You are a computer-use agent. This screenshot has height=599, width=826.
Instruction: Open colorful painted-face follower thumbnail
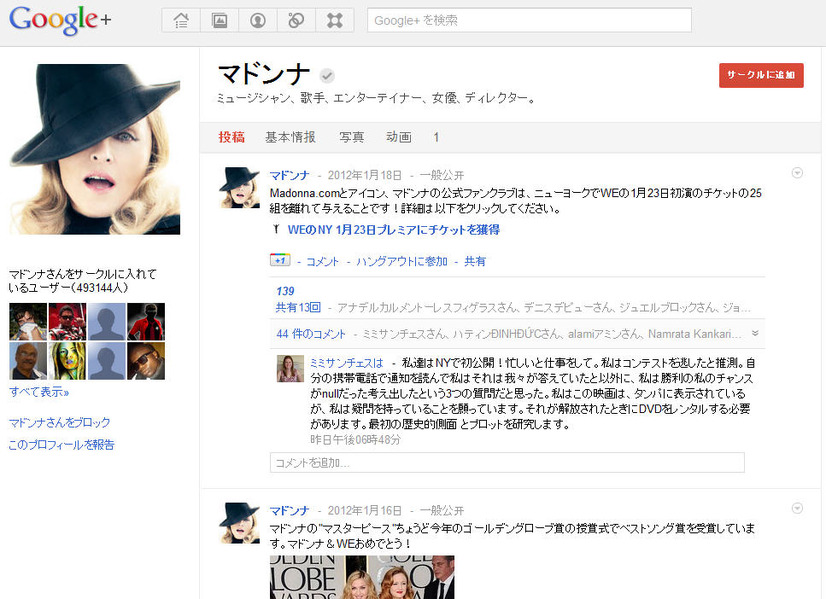click(67, 361)
